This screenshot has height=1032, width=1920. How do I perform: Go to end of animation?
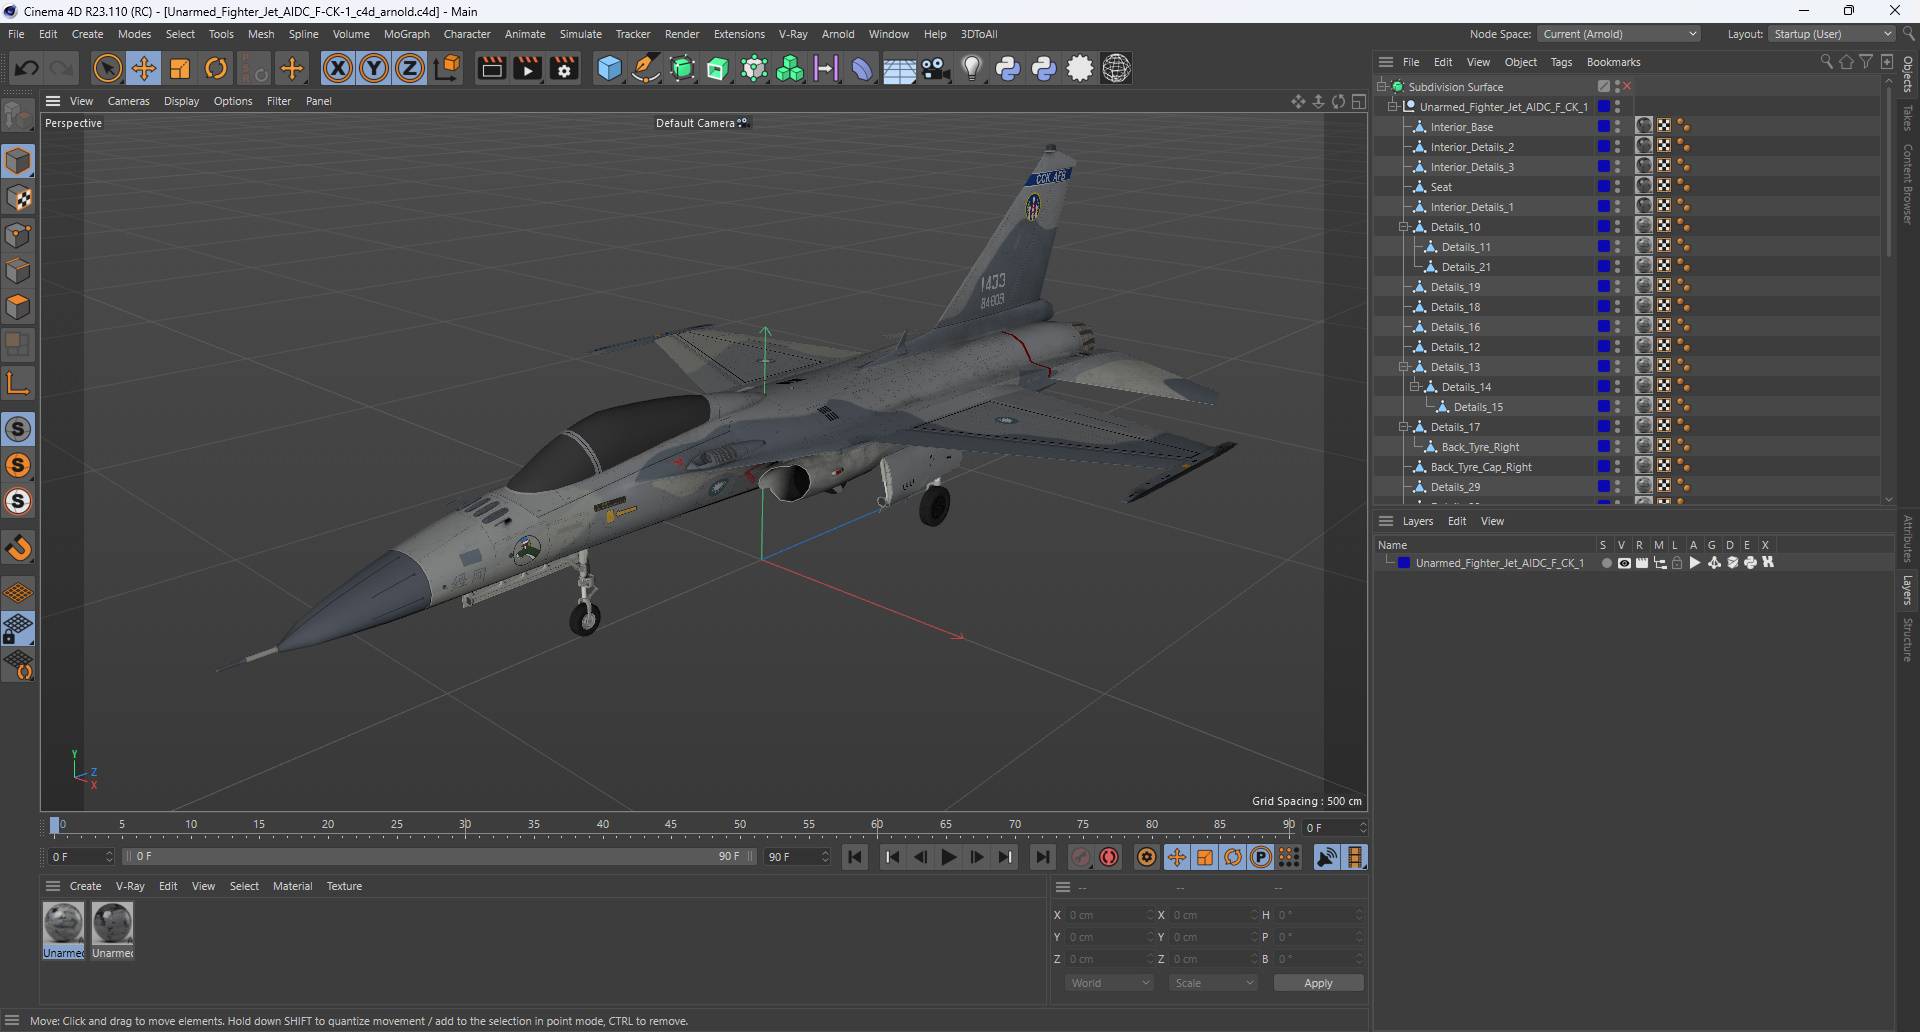(1042, 857)
